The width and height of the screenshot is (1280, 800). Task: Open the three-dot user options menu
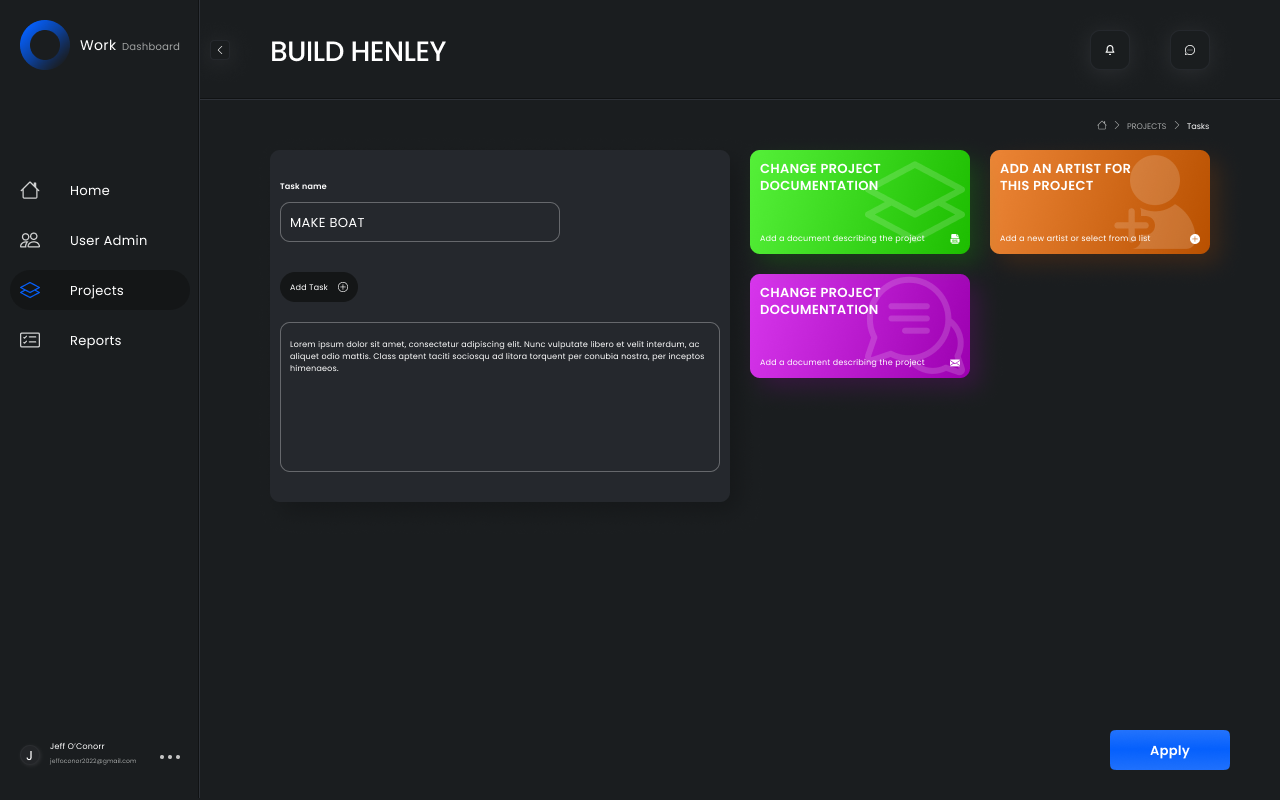[x=170, y=757]
